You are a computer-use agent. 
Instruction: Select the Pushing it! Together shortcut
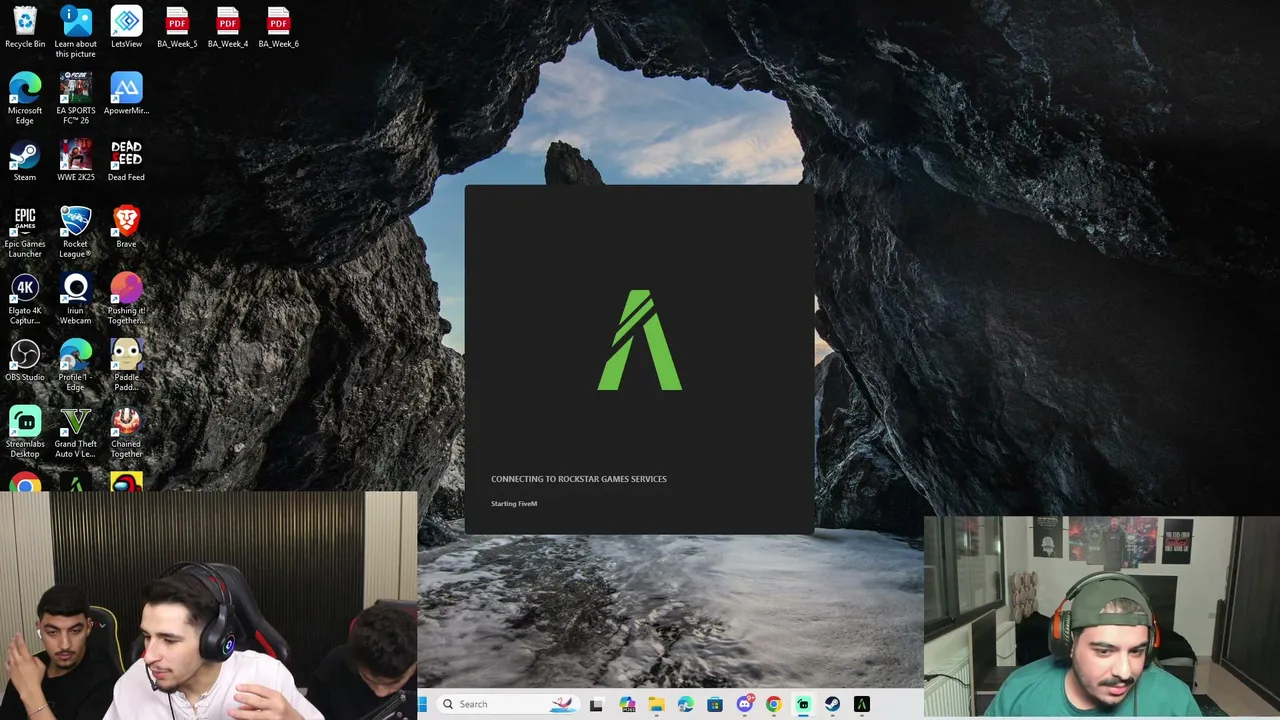click(x=126, y=299)
